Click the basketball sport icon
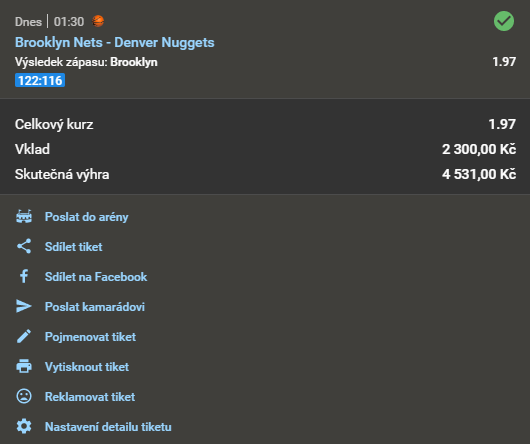Image resolution: width=530 pixels, height=444 pixels. click(x=98, y=21)
